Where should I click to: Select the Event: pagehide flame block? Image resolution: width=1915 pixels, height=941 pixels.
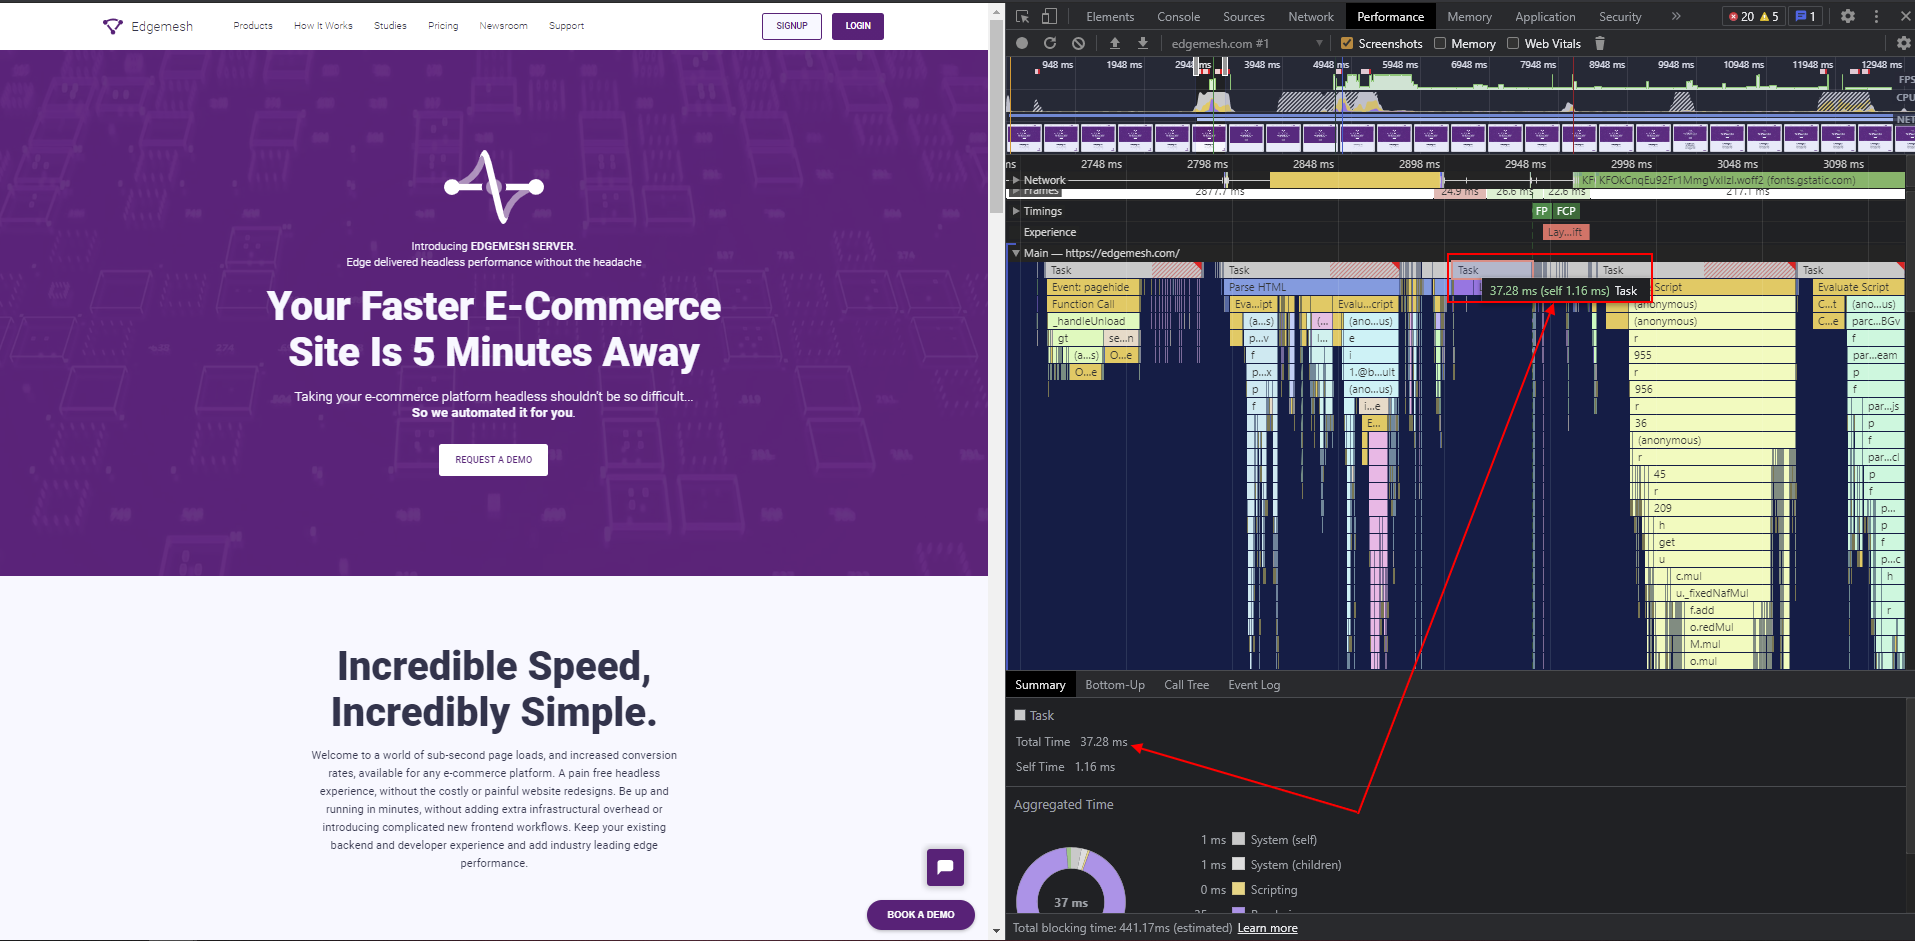(x=1093, y=287)
